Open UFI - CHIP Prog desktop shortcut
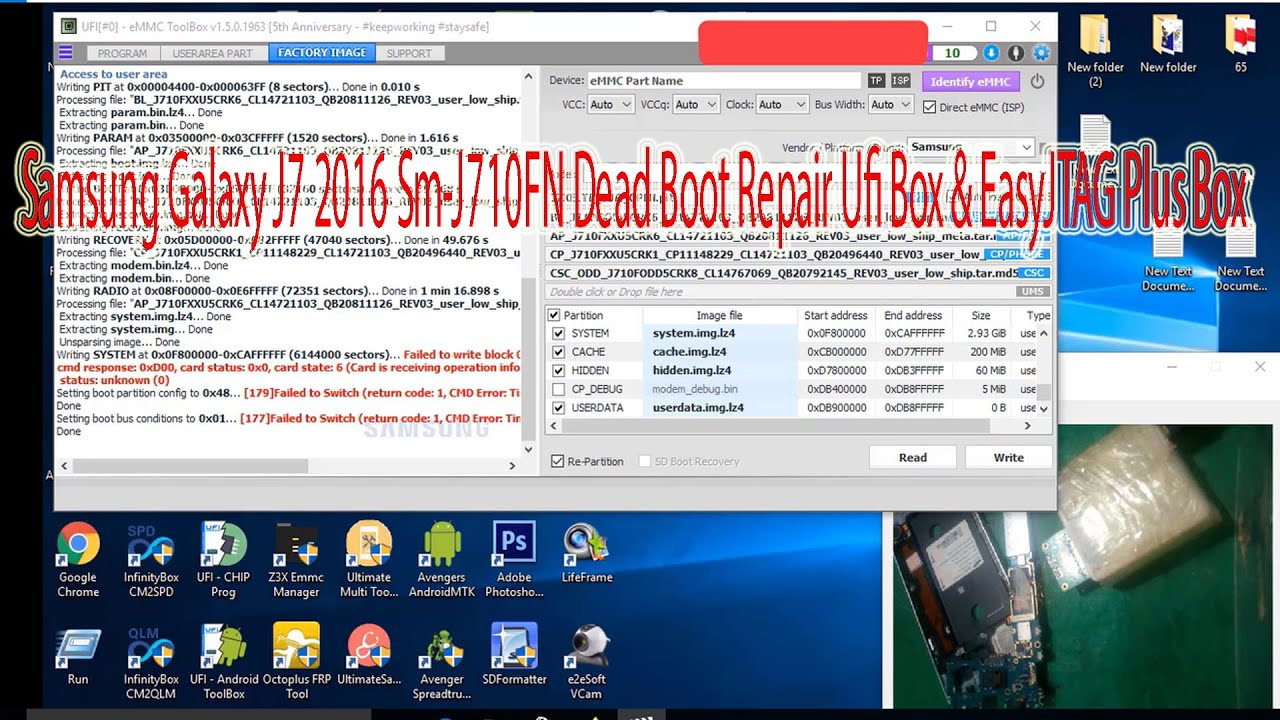The height and width of the screenshot is (720, 1280). point(223,560)
